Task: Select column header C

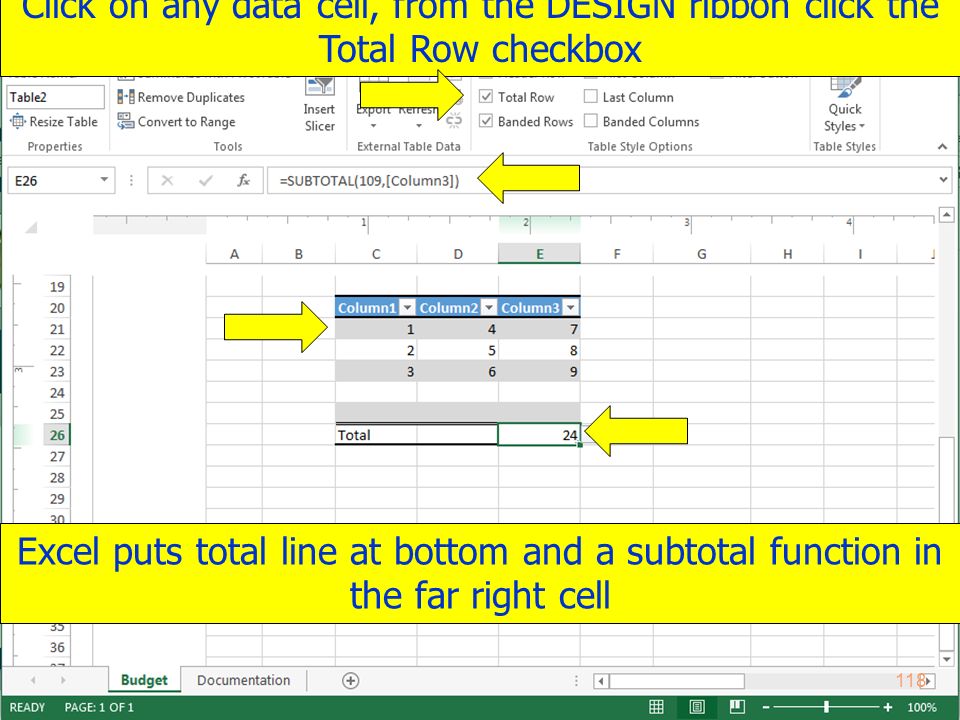Action: coord(376,254)
